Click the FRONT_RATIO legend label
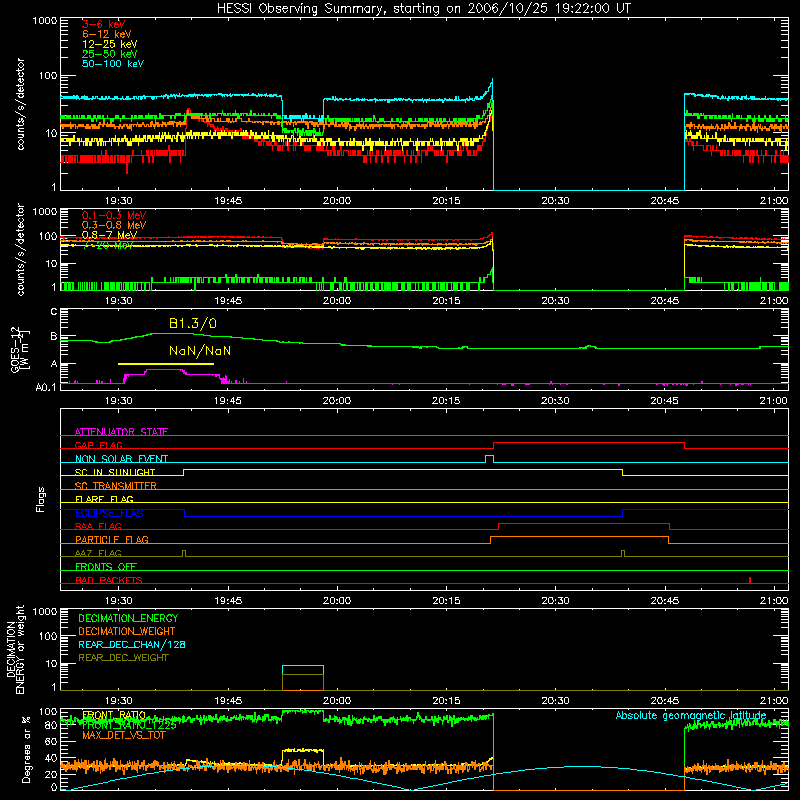800x800 pixels. (x=114, y=715)
